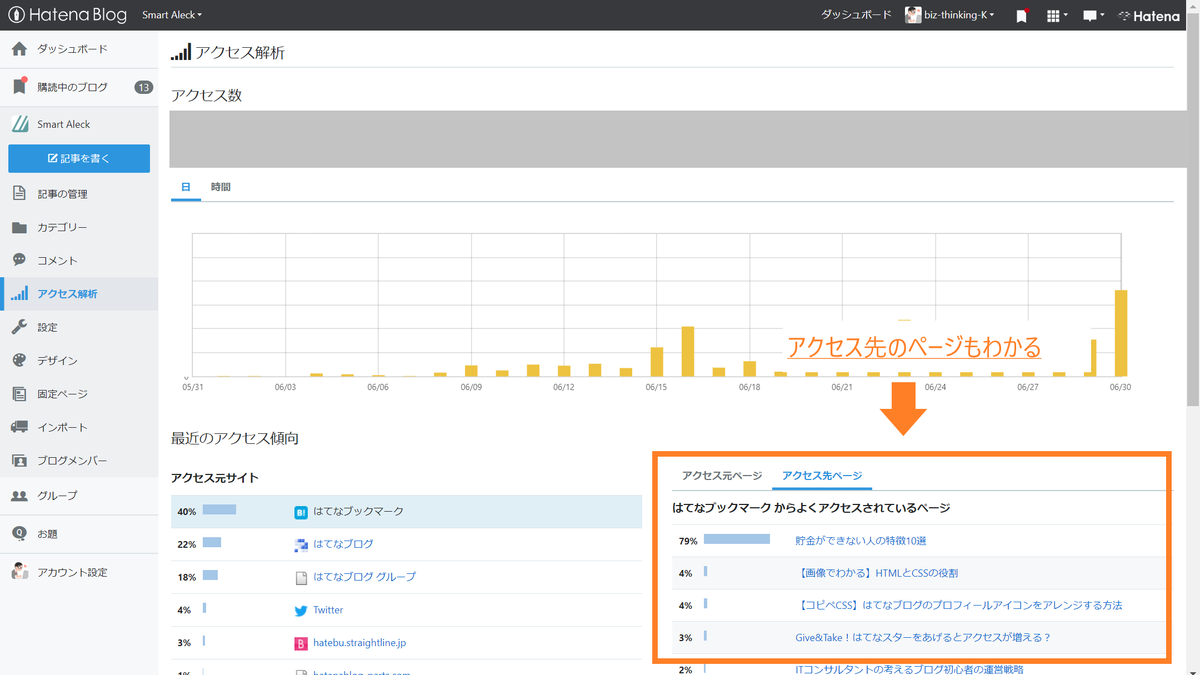Open the notifications speech bubble menu
This screenshot has width=1200, height=675.
point(1093,16)
